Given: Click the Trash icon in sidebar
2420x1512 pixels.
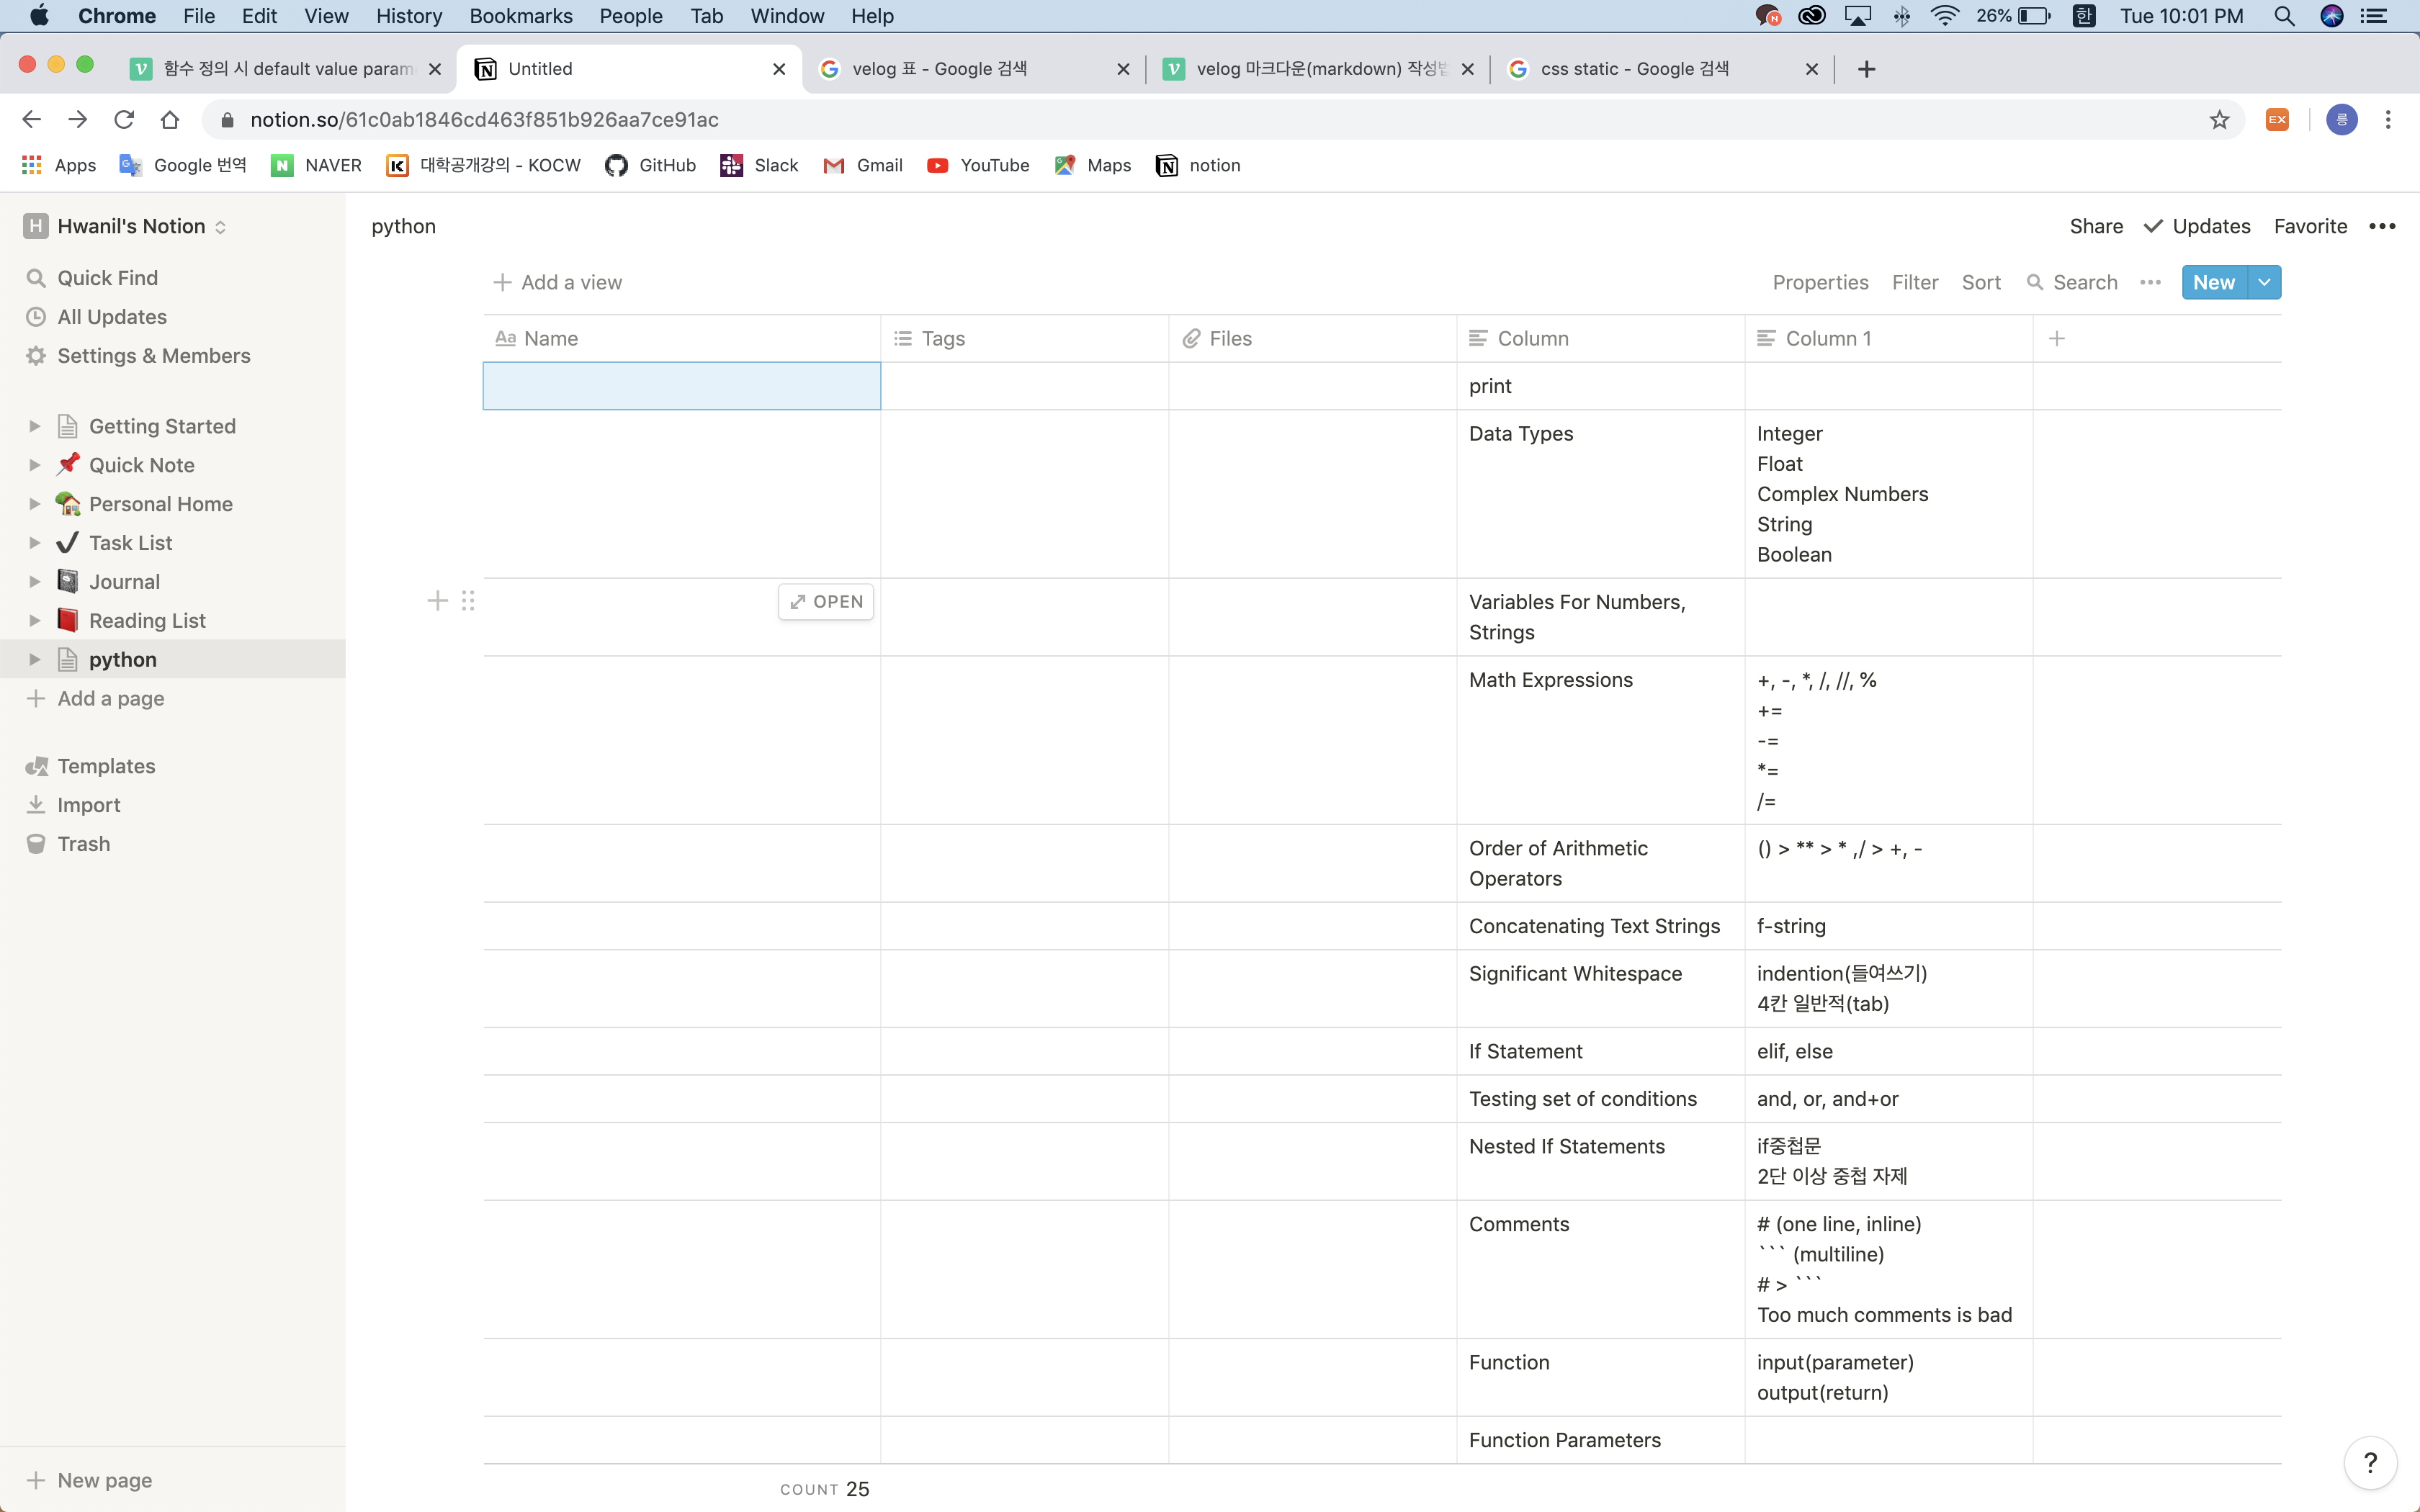Looking at the screenshot, I should pos(36,844).
